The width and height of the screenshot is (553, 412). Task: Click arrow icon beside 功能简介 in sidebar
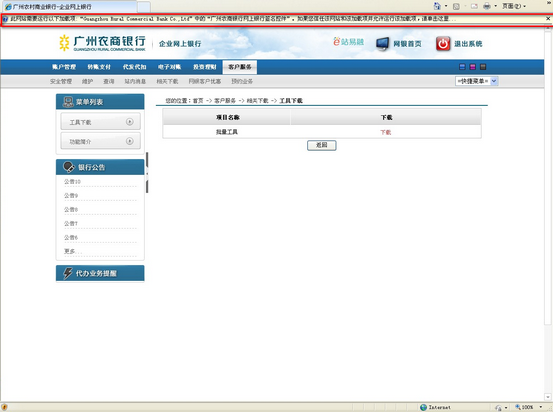130,141
